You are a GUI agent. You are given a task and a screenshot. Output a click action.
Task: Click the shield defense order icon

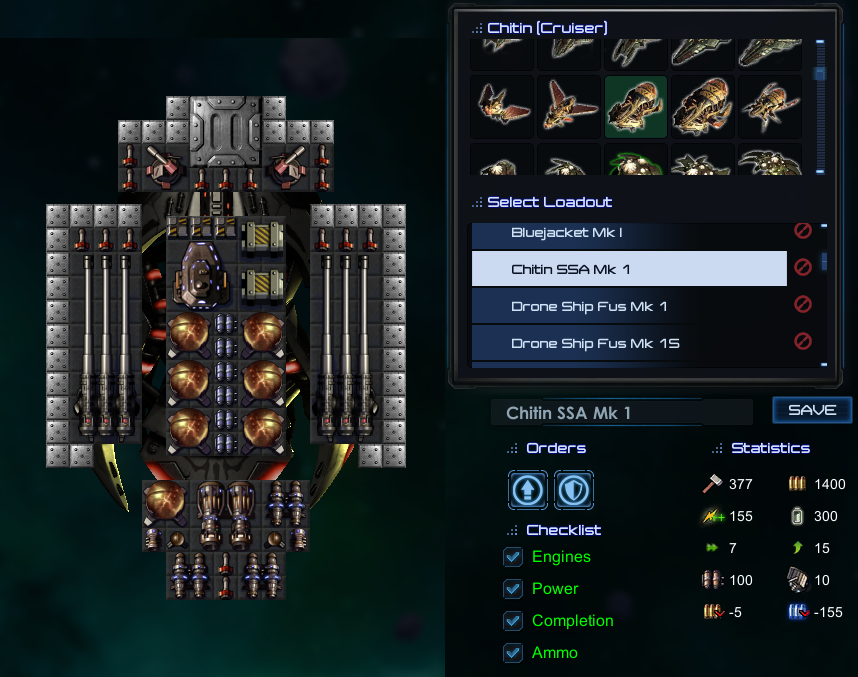[x=573, y=490]
